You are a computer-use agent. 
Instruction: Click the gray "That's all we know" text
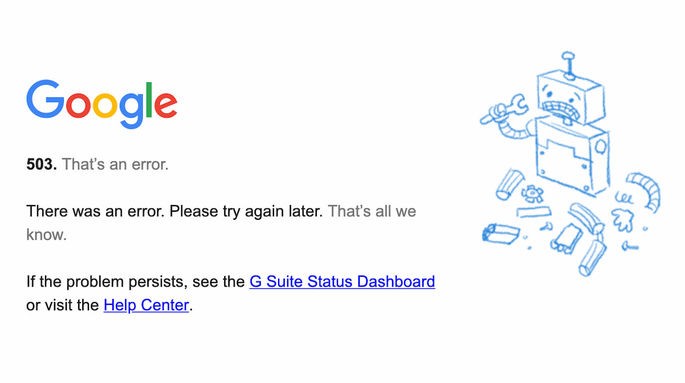point(221,223)
